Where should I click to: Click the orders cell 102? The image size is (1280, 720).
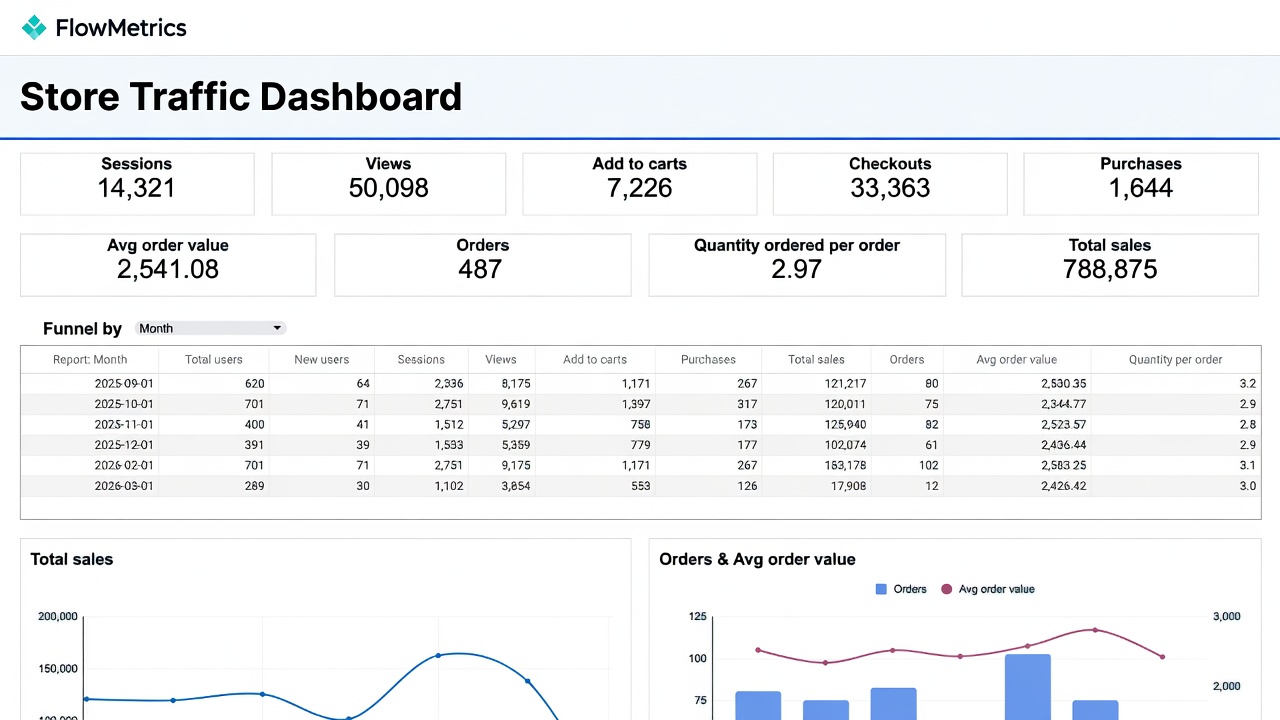click(x=928, y=465)
